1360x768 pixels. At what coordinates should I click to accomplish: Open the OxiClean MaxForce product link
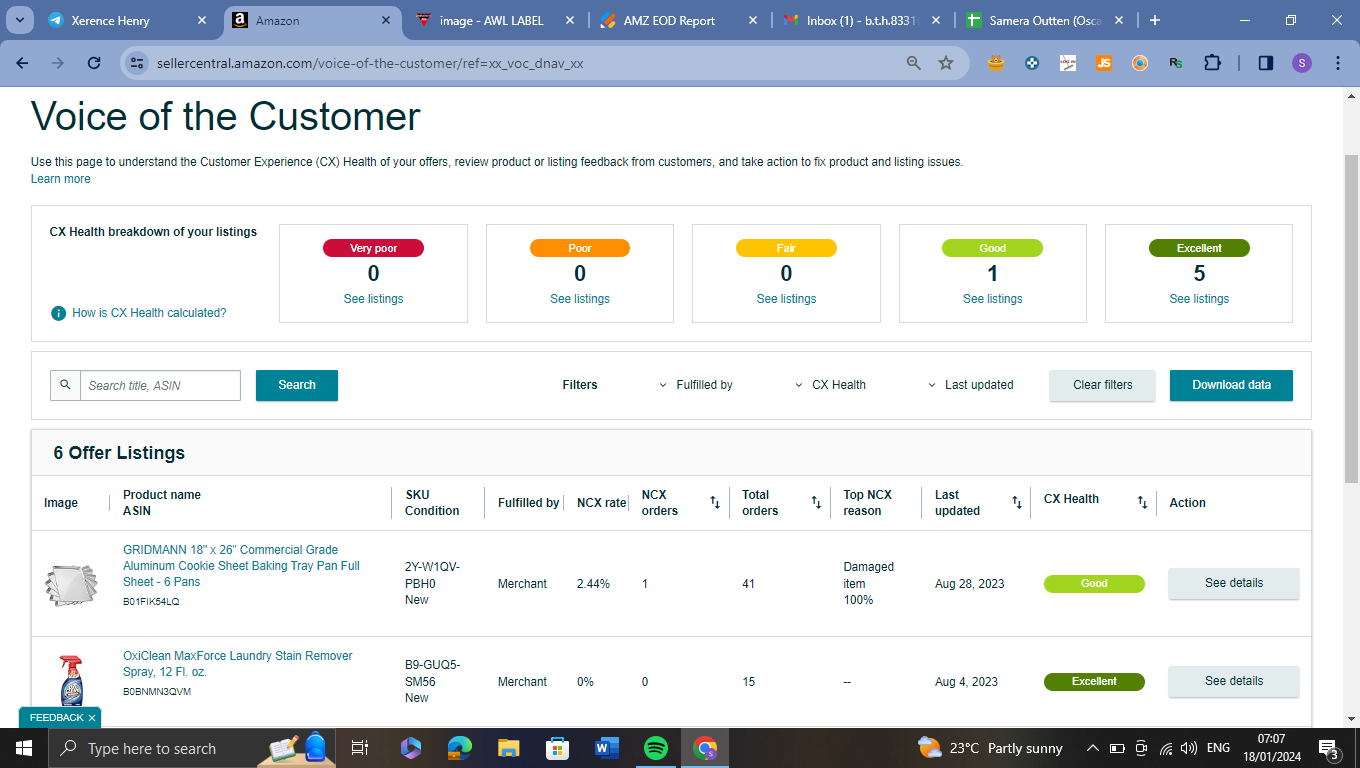click(x=238, y=664)
